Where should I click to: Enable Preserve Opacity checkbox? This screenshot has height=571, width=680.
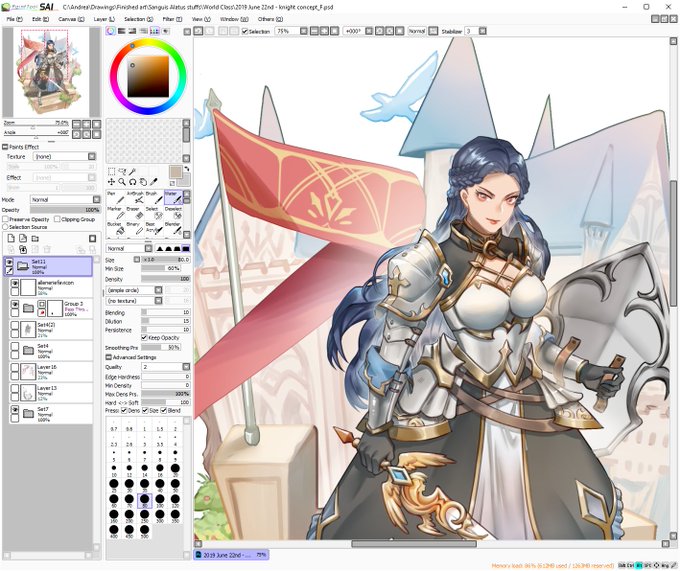[6, 219]
